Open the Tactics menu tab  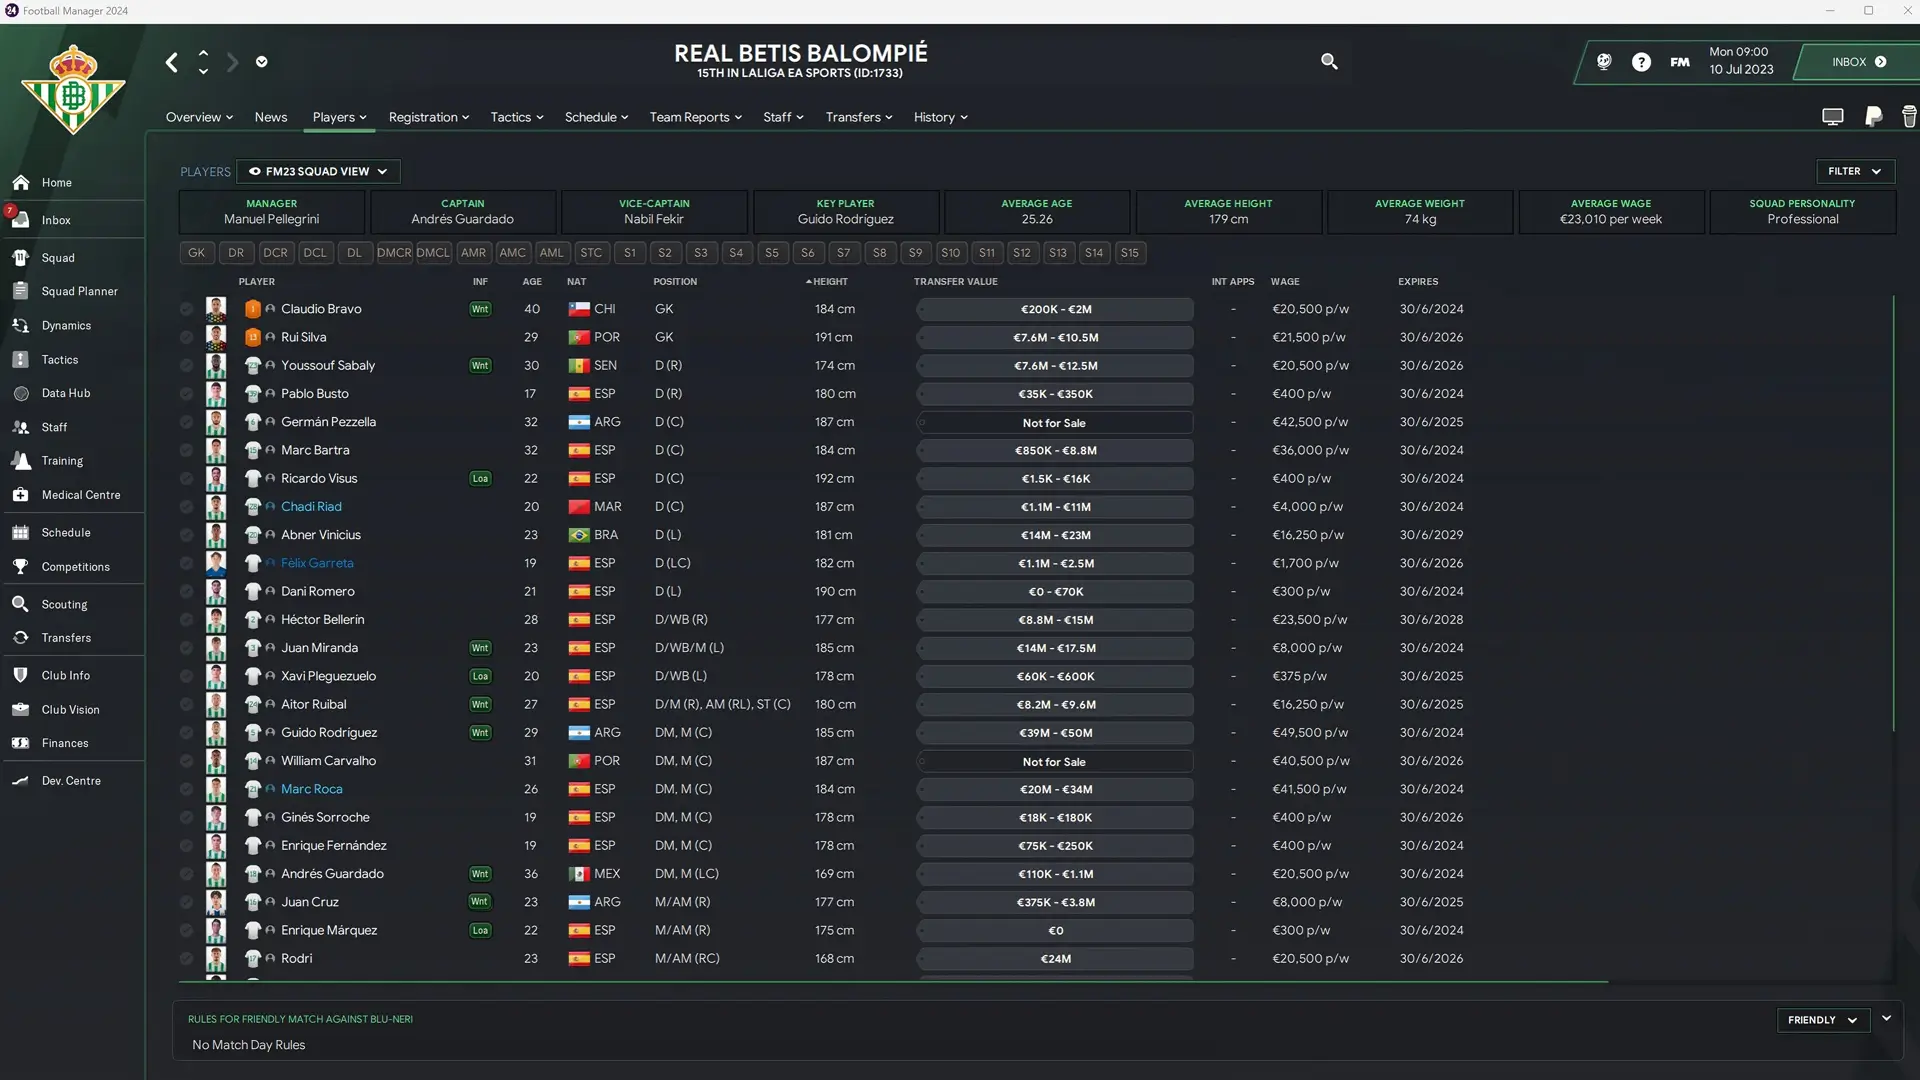(517, 117)
